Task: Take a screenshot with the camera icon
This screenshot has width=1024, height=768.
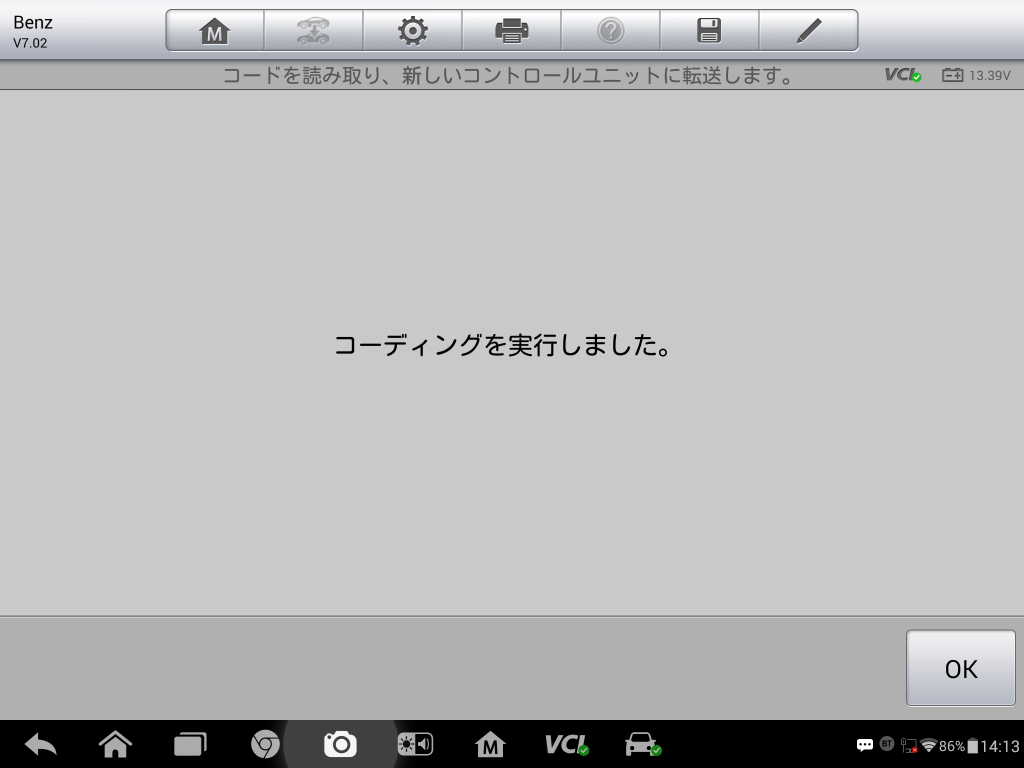Action: pyautogui.click(x=340, y=744)
